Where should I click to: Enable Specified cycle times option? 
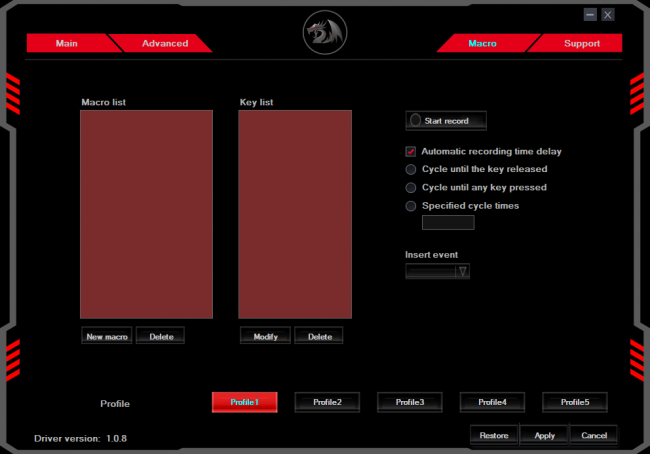pos(410,206)
